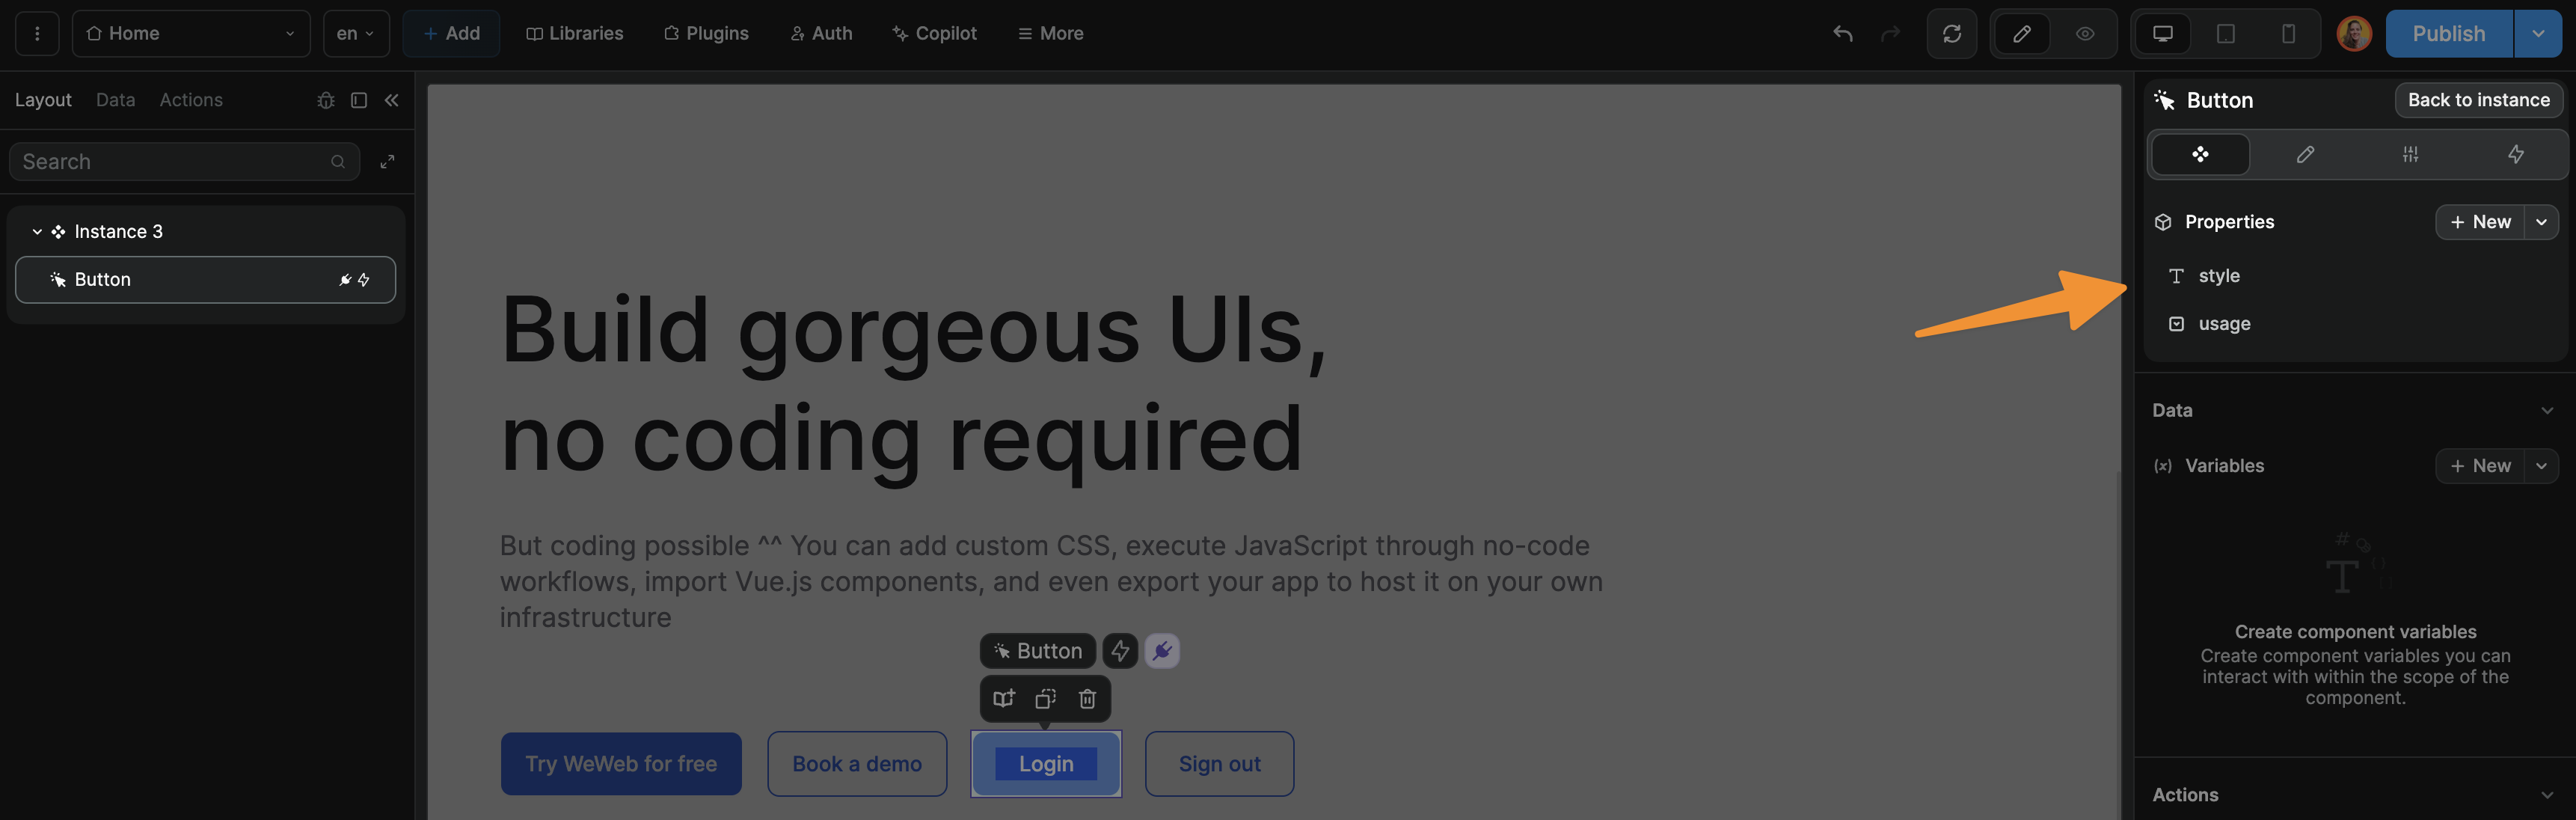This screenshot has height=820, width=2576.
Task: Click Back to instance button
Action: (2478, 100)
